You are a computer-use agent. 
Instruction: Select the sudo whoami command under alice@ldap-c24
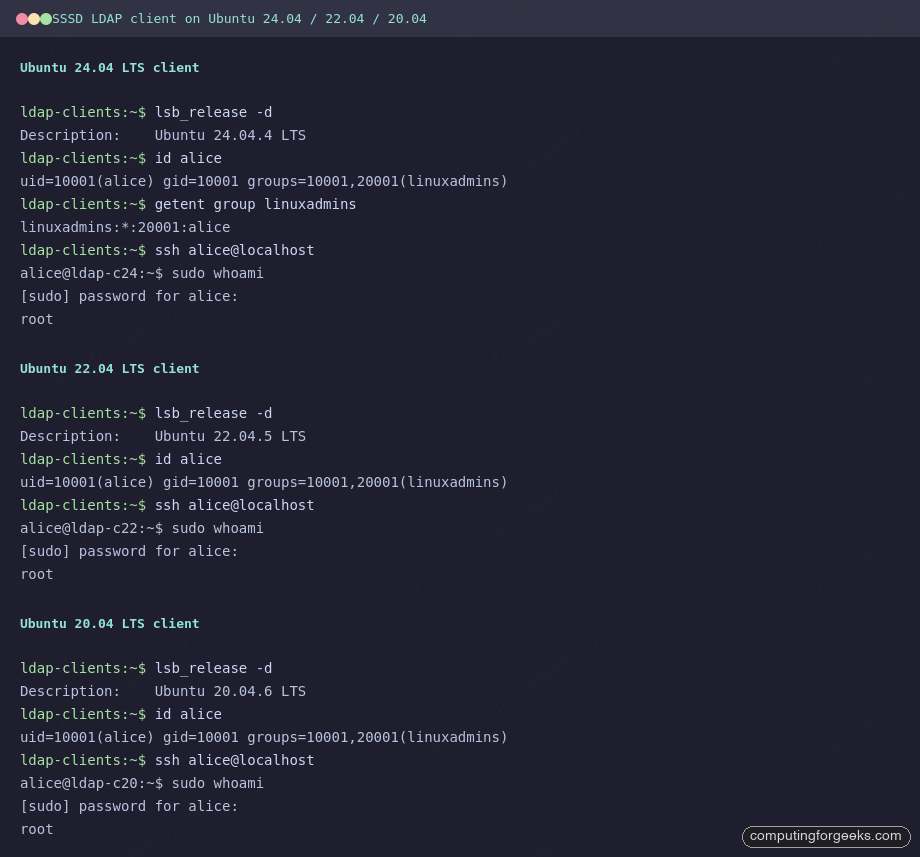(x=217, y=273)
